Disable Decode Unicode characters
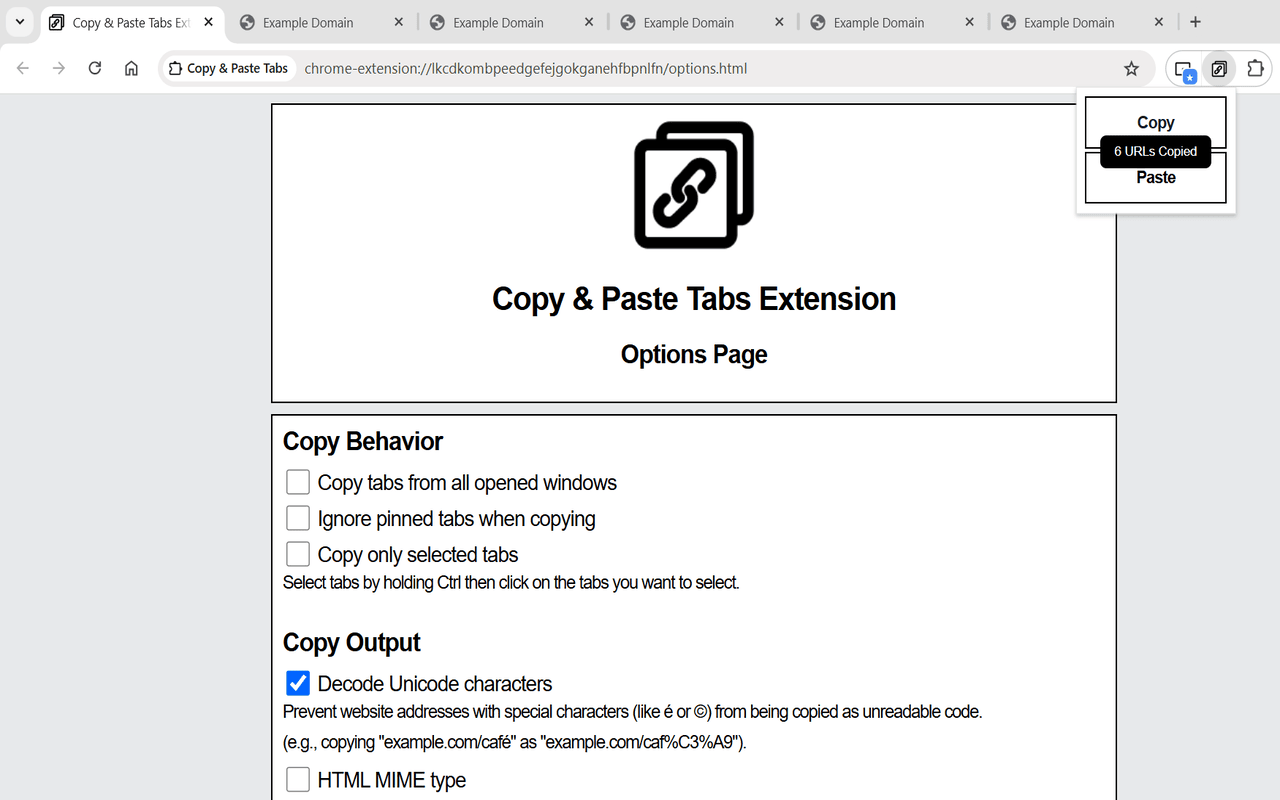This screenshot has height=800, width=1280. tap(298, 682)
